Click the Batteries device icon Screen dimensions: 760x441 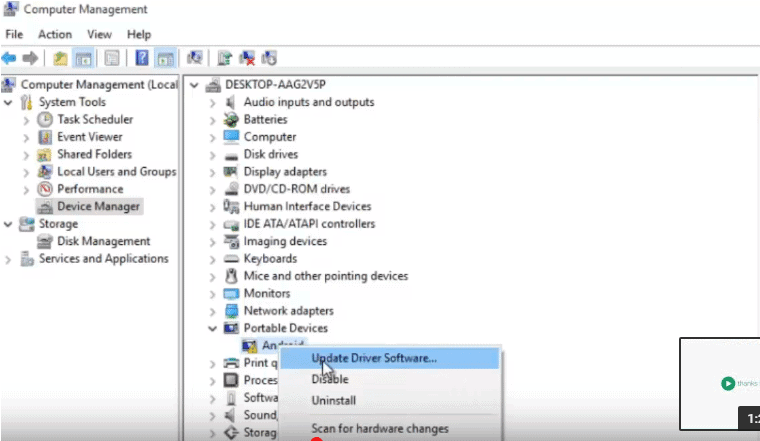tap(231, 119)
